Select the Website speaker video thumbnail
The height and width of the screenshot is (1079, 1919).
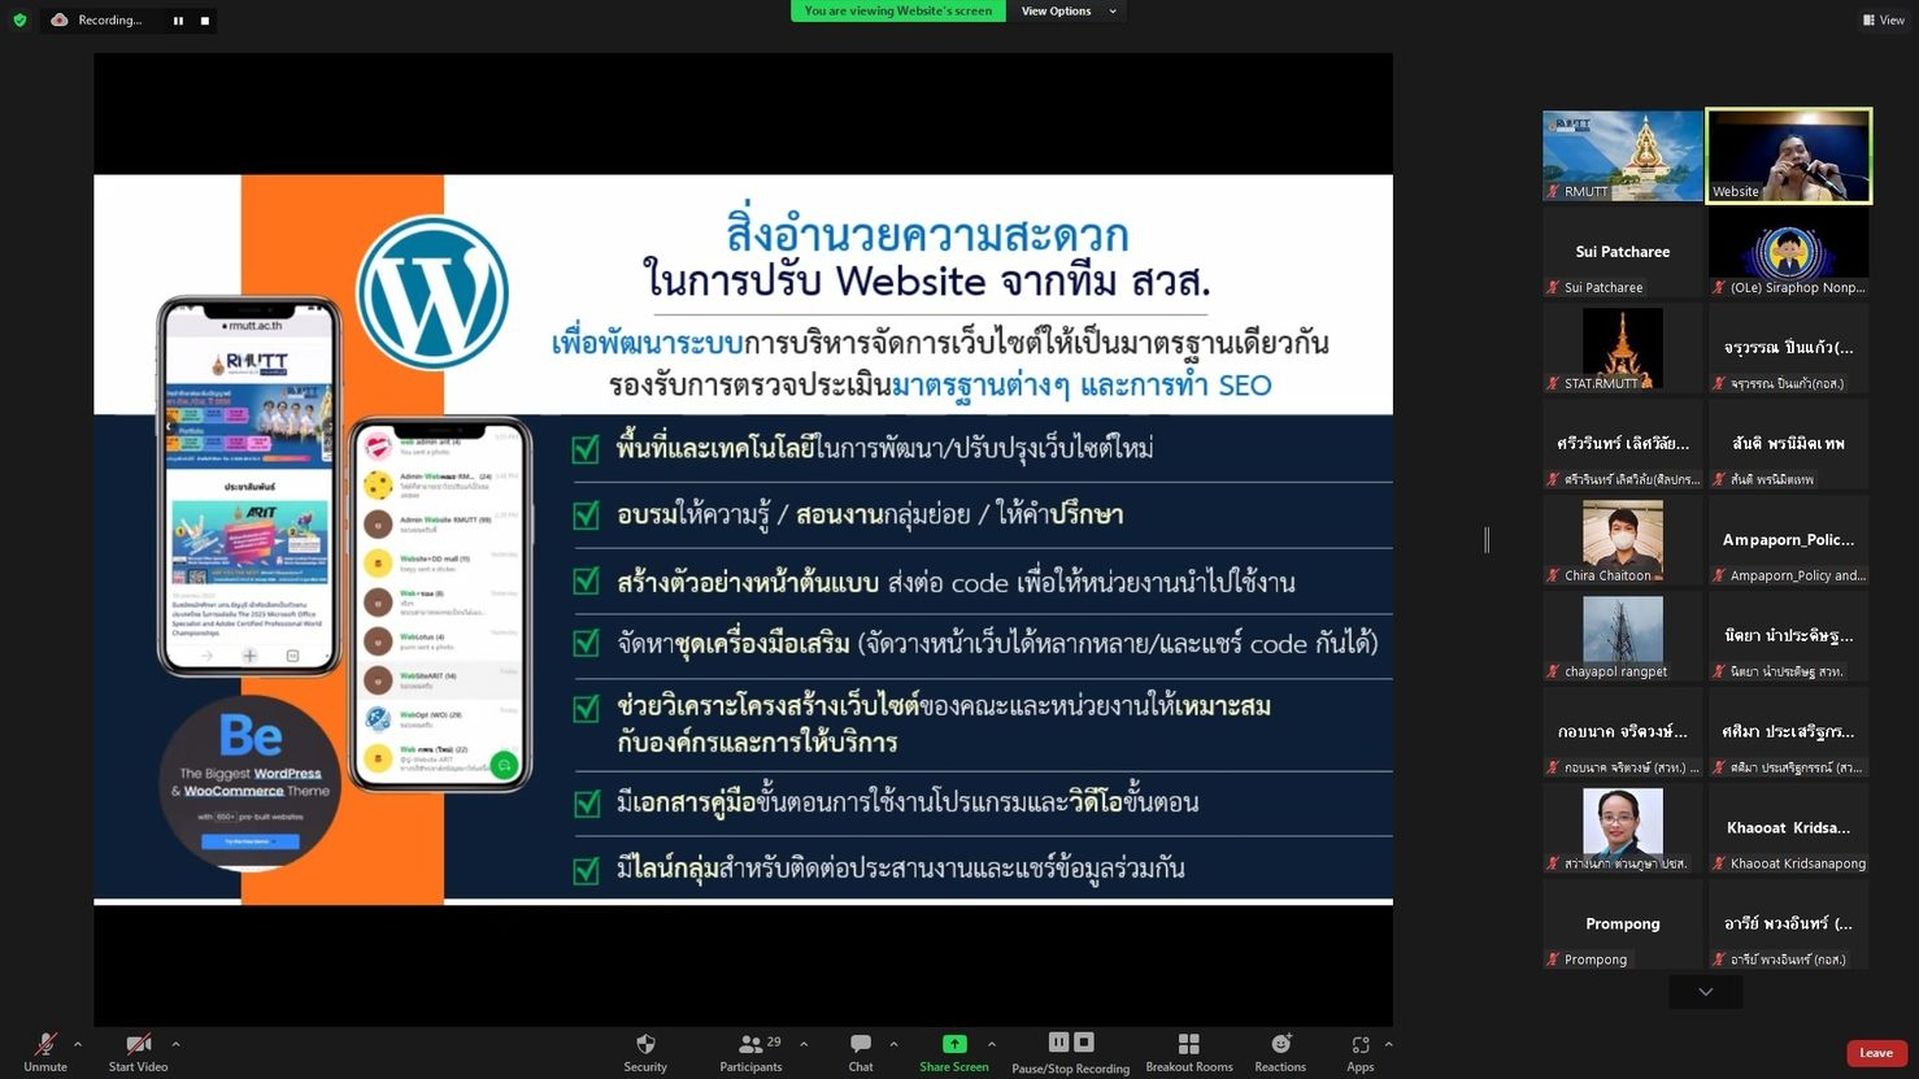(x=1788, y=155)
